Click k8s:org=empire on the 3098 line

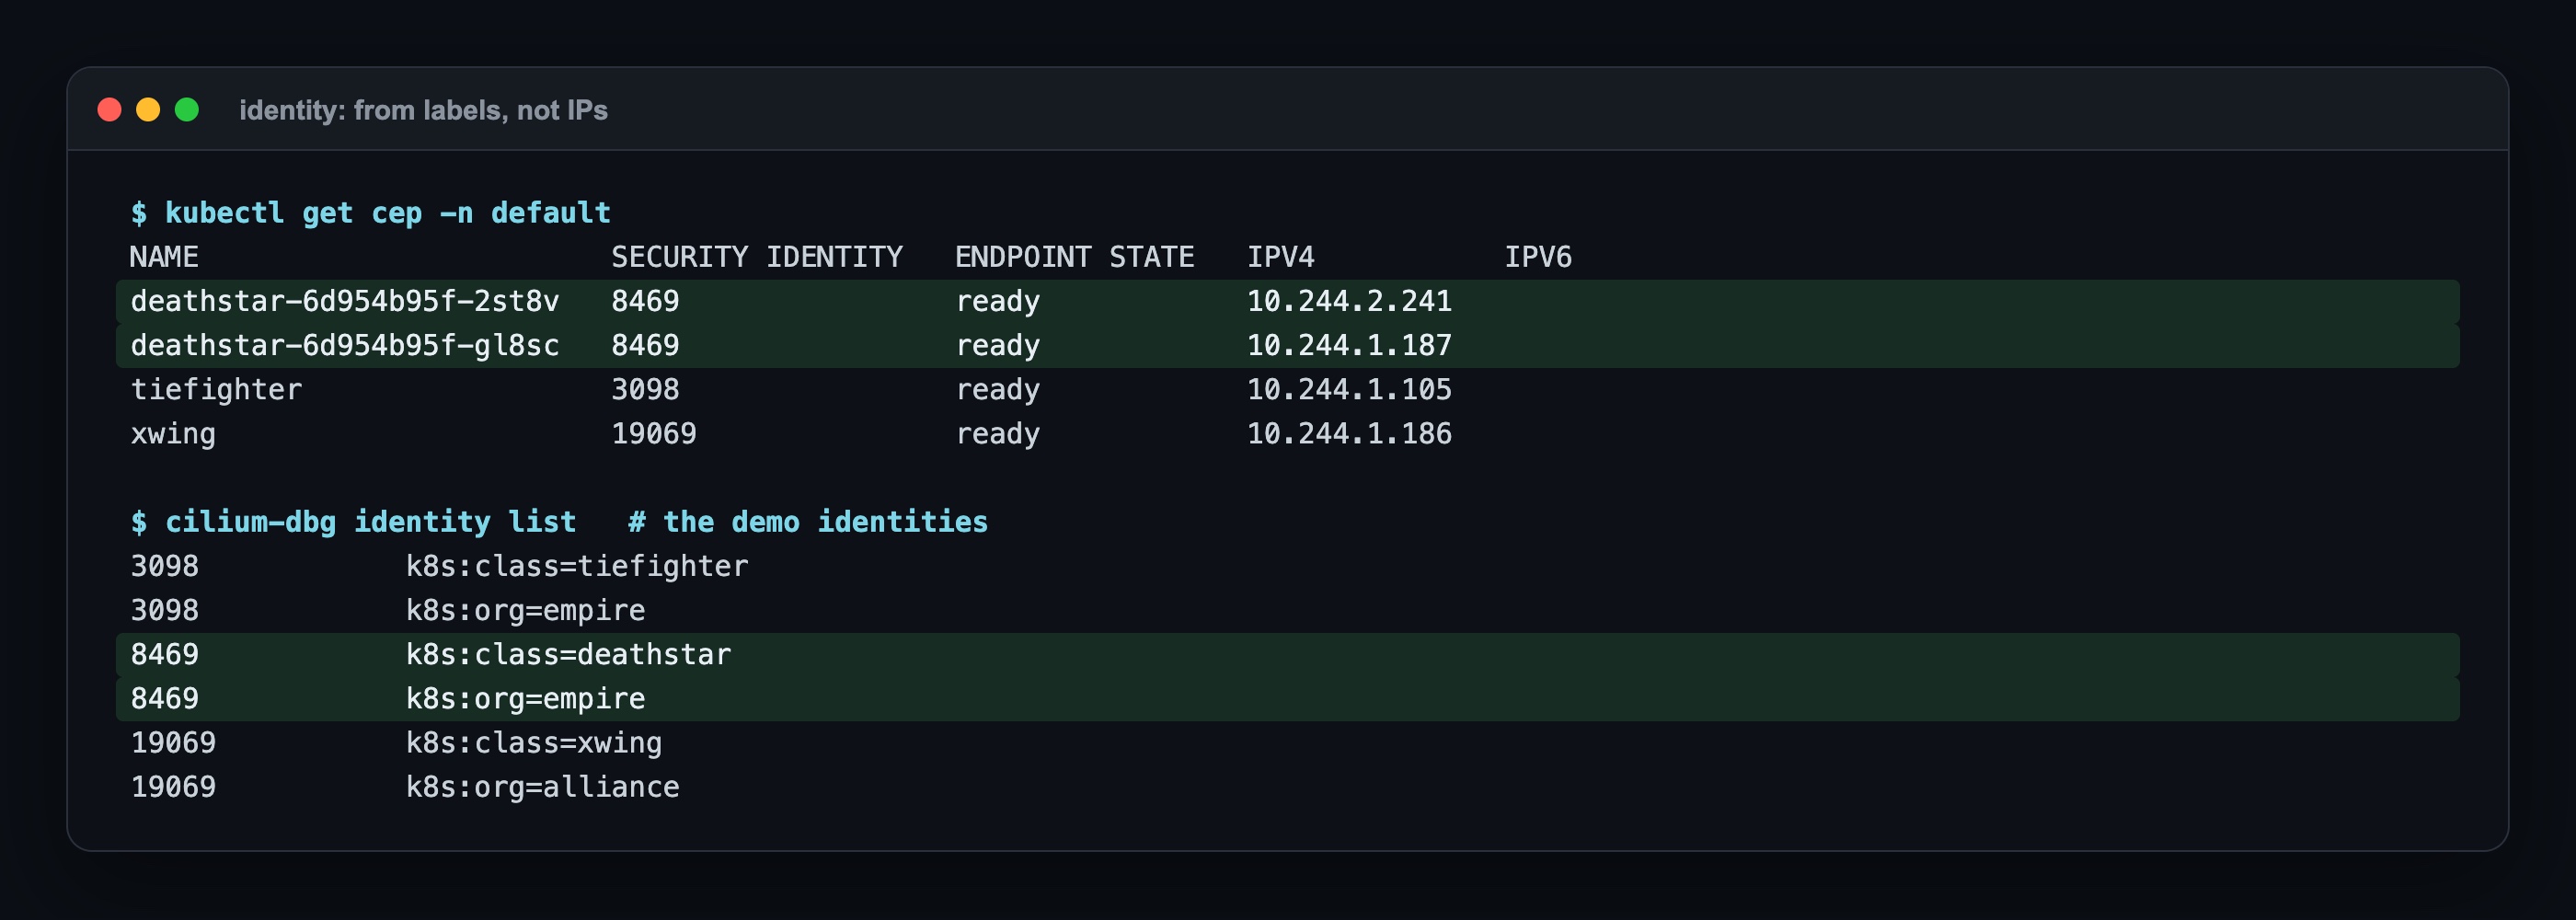(x=525, y=610)
